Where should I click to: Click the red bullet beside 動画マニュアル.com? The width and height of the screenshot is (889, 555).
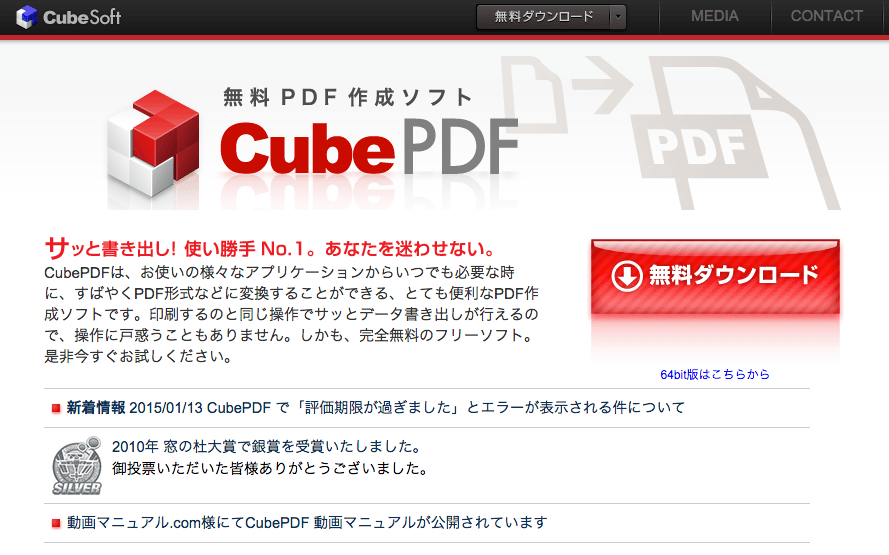[56, 523]
